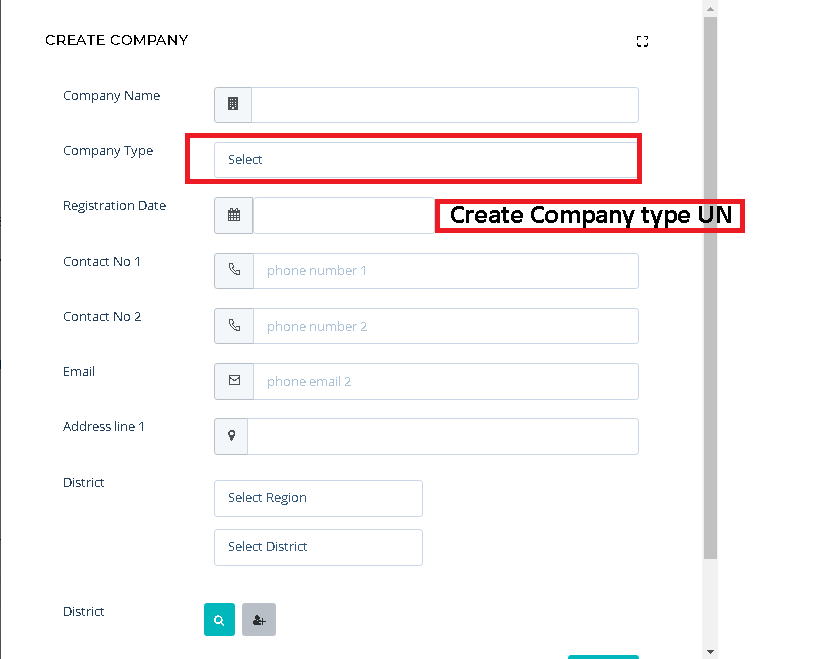This screenshot has width=821, height=659.
Task: Click the Address line 1 input field
Action: point(443,437)
